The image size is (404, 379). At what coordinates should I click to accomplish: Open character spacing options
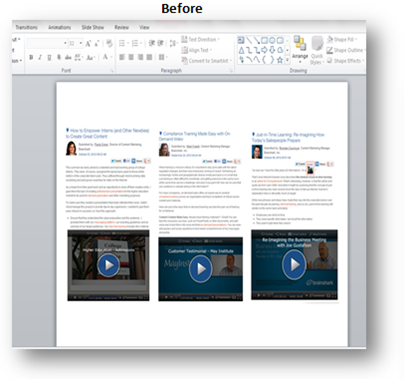[x=78, y=57]
